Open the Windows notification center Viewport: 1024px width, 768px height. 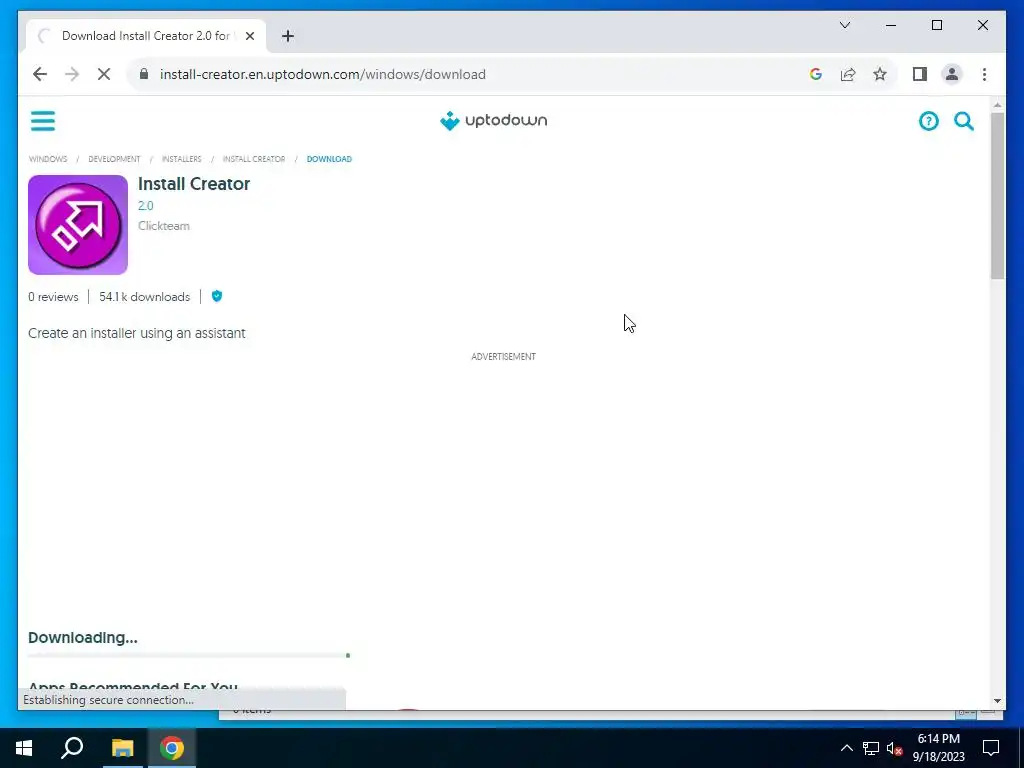pos(991,748)
